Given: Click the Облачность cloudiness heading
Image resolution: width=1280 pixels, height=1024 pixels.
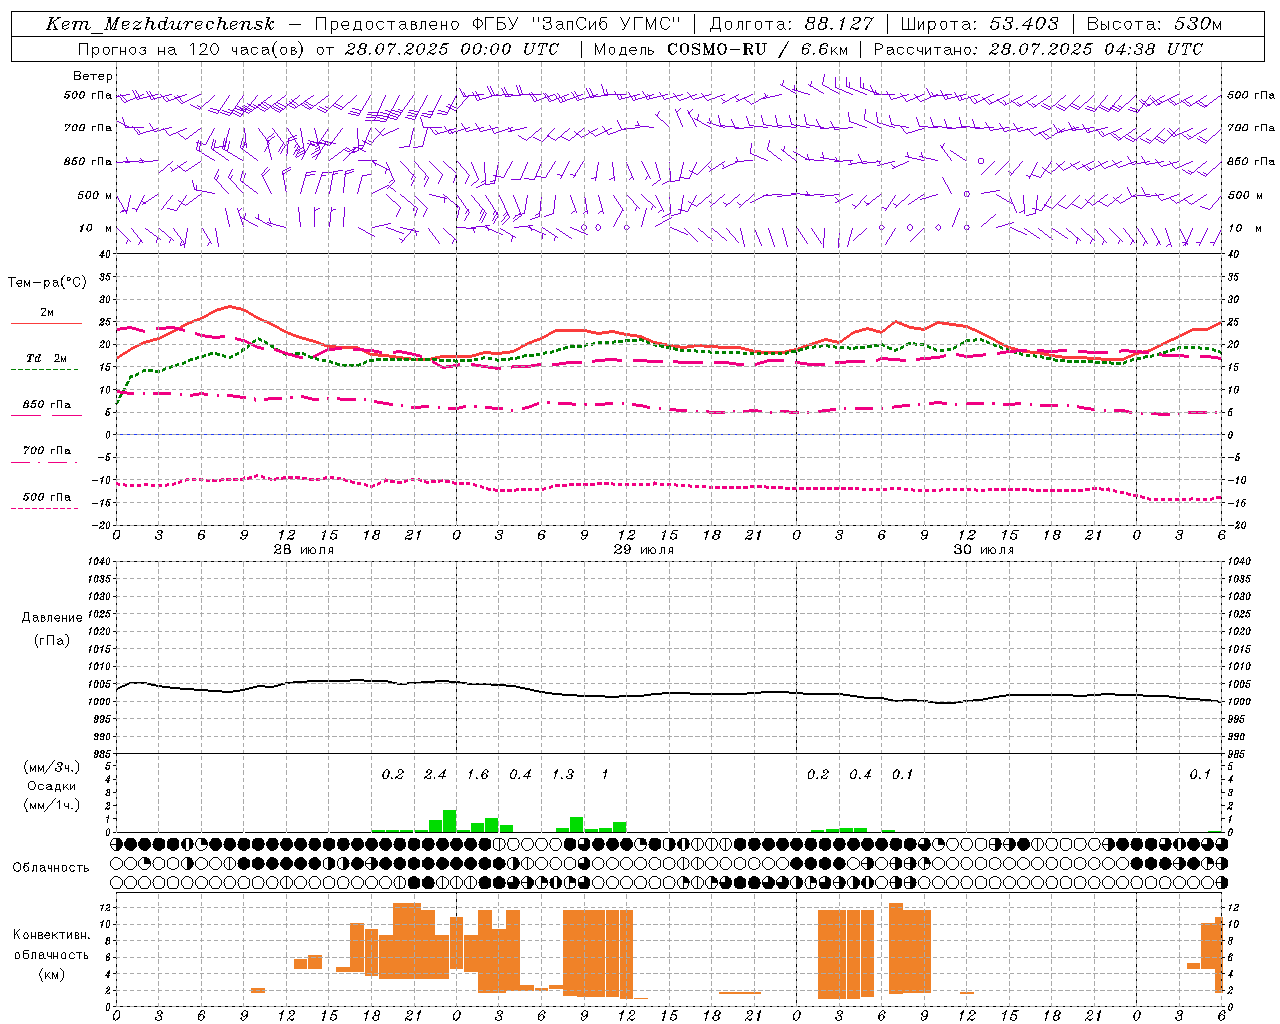Looking at the screenshot, I should [x=51, y=868].
